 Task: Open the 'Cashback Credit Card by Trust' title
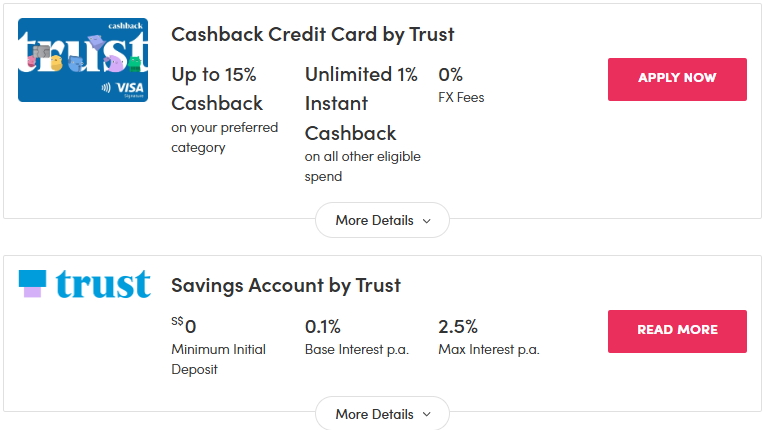coord(313,34)
